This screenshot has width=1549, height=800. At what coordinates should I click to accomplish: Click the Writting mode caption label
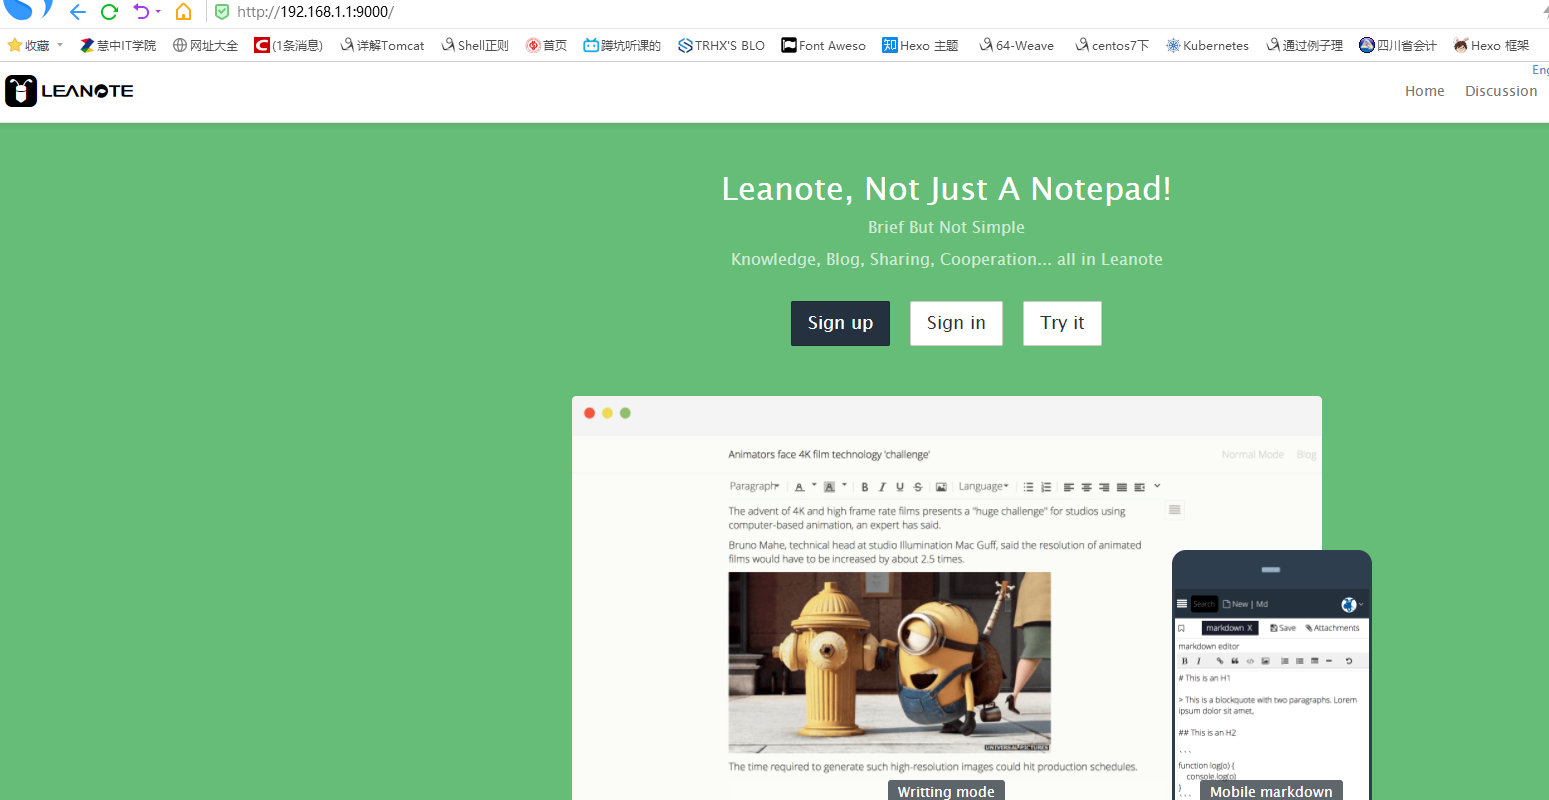click(x=946, y=791)
